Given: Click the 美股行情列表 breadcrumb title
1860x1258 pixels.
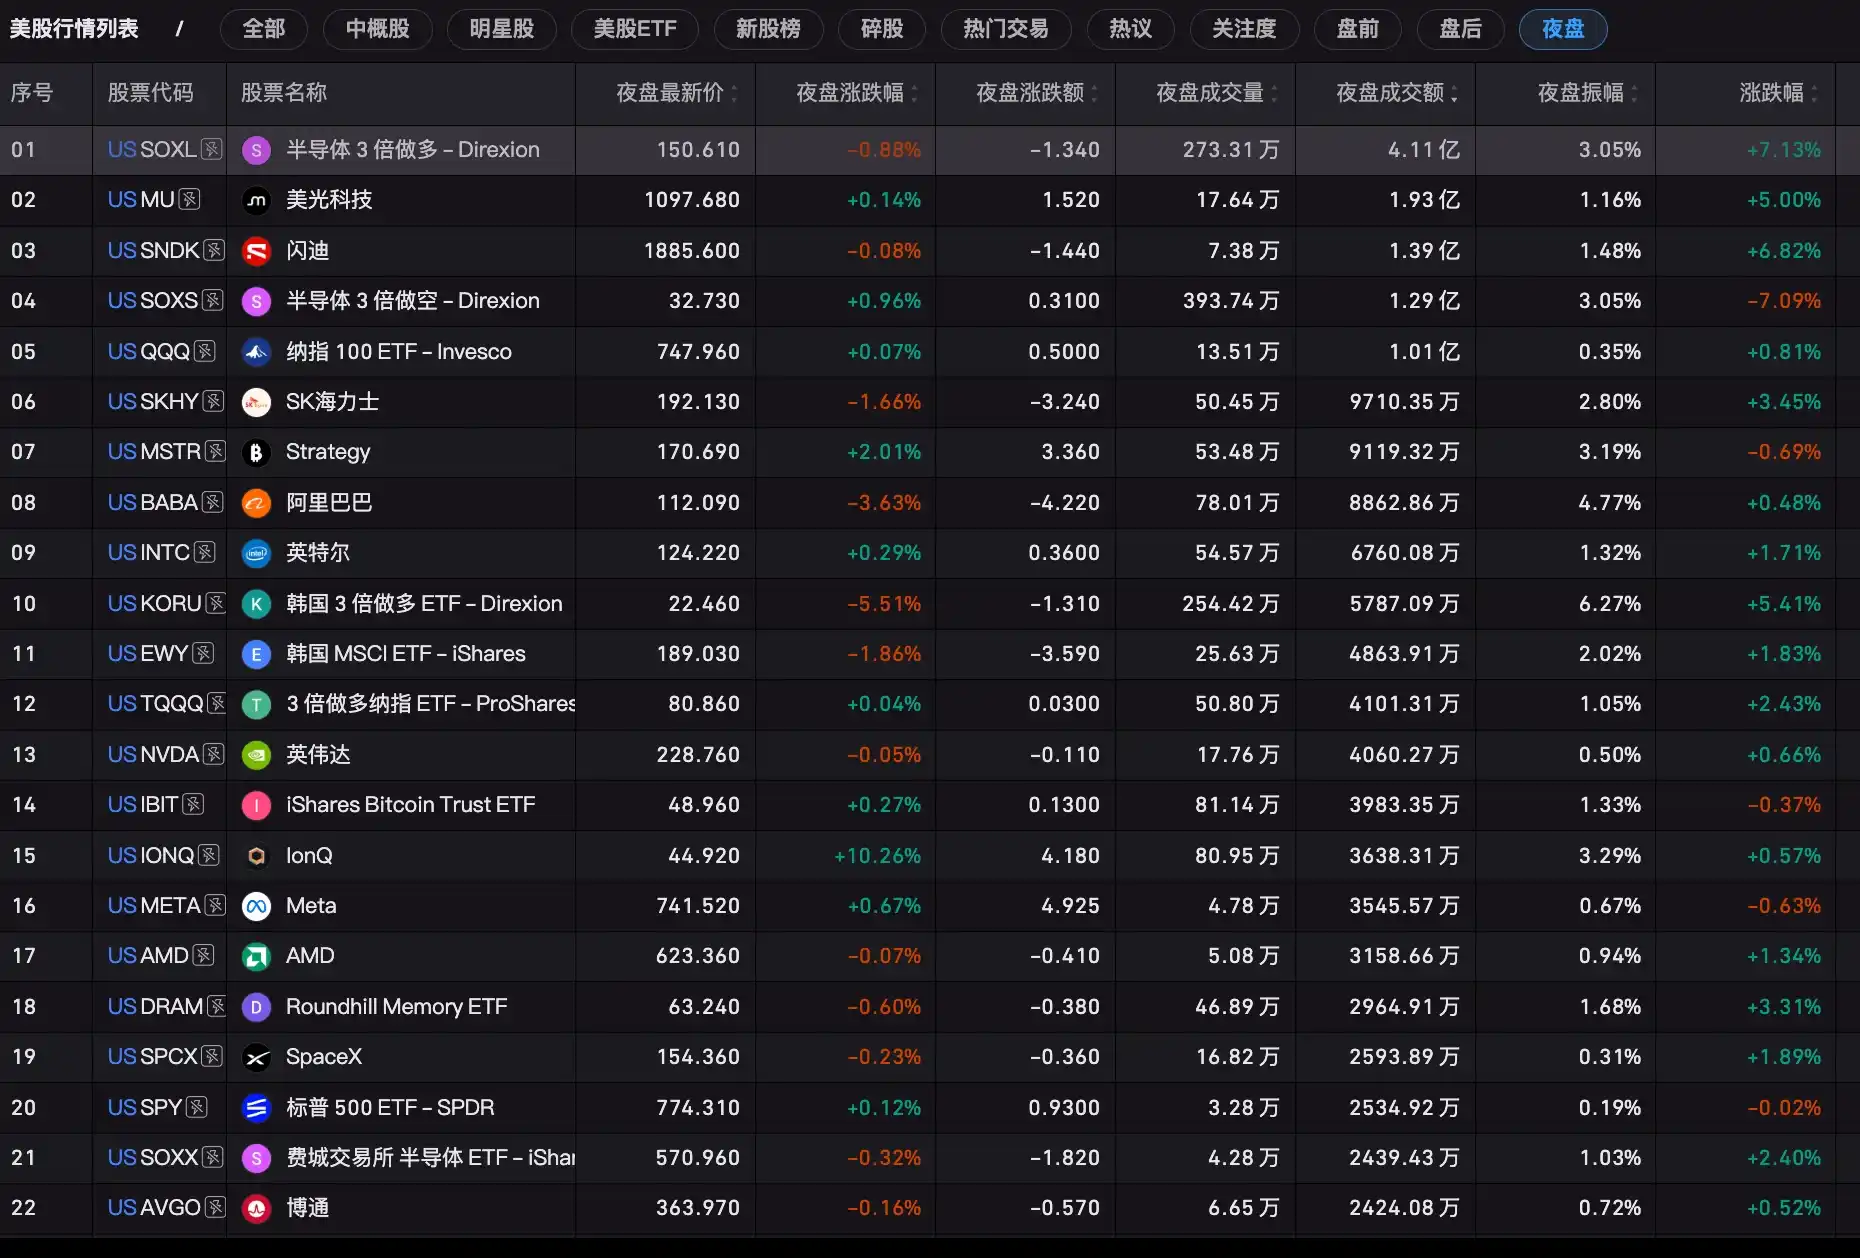Looking at the screenshot, I should click(x=74, y=29).
